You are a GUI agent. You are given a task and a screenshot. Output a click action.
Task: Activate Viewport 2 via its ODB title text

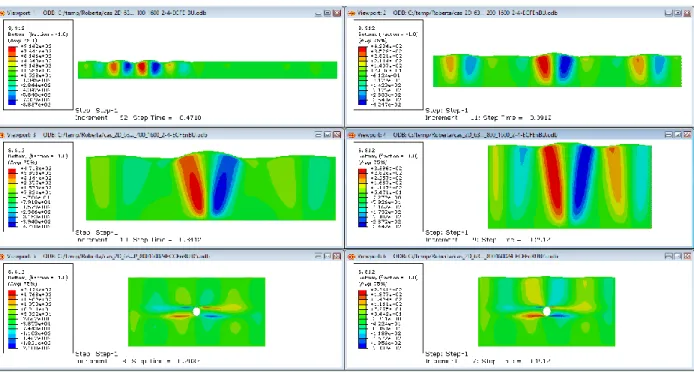(x=475, y=13)
